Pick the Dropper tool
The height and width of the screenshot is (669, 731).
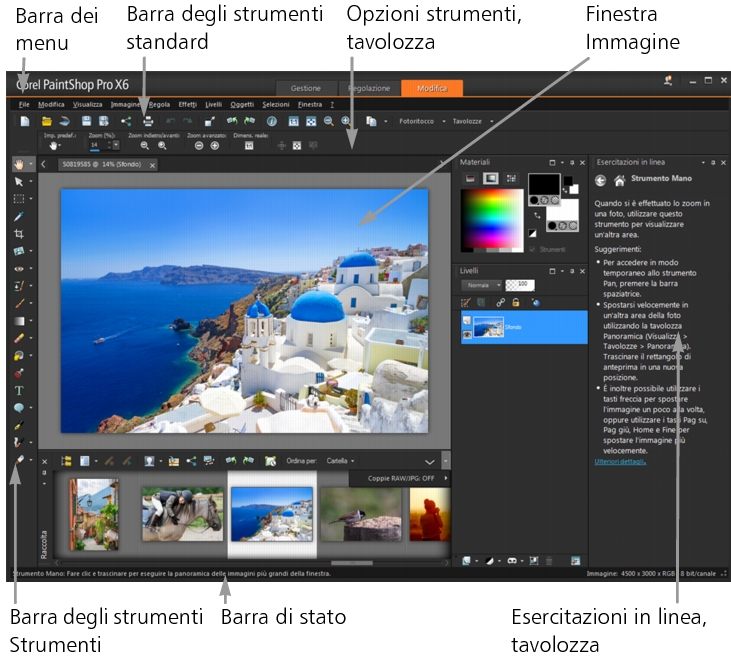pos(20,215)
